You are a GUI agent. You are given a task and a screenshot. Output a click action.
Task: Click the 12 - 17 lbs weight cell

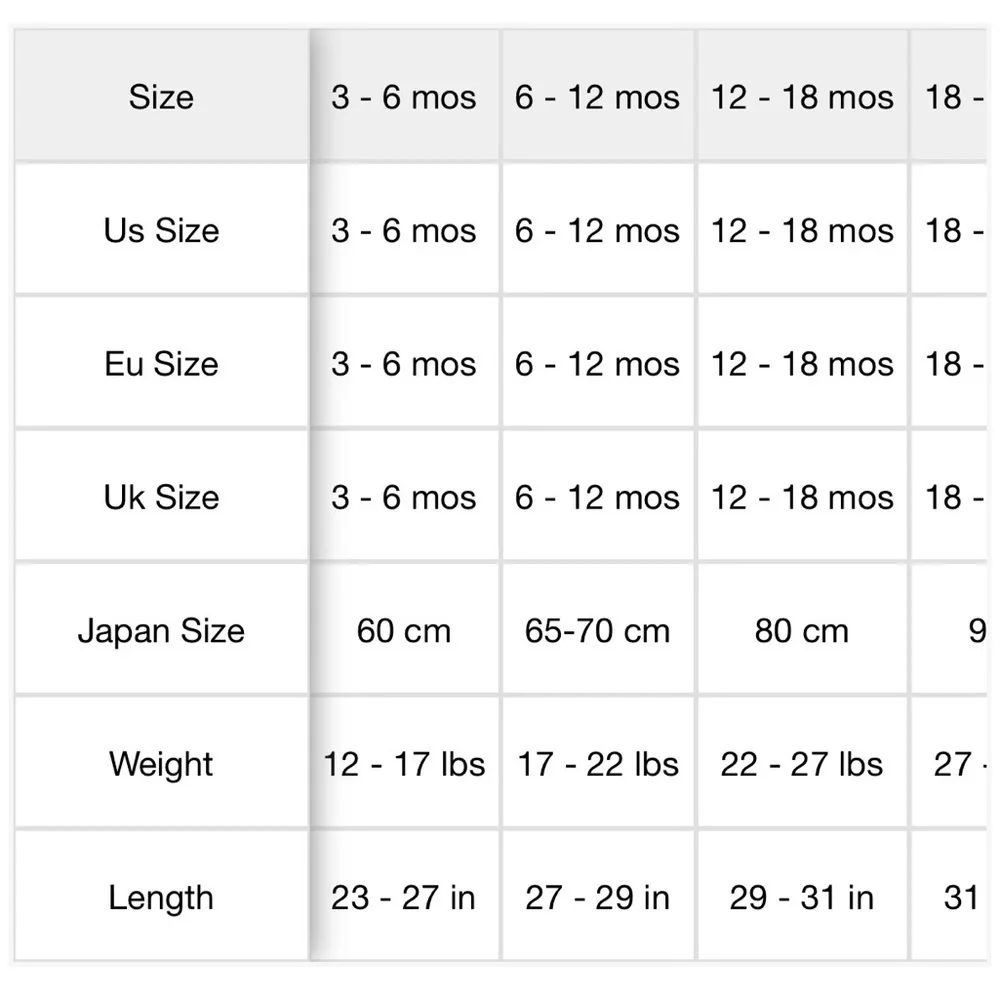[404, 763]
